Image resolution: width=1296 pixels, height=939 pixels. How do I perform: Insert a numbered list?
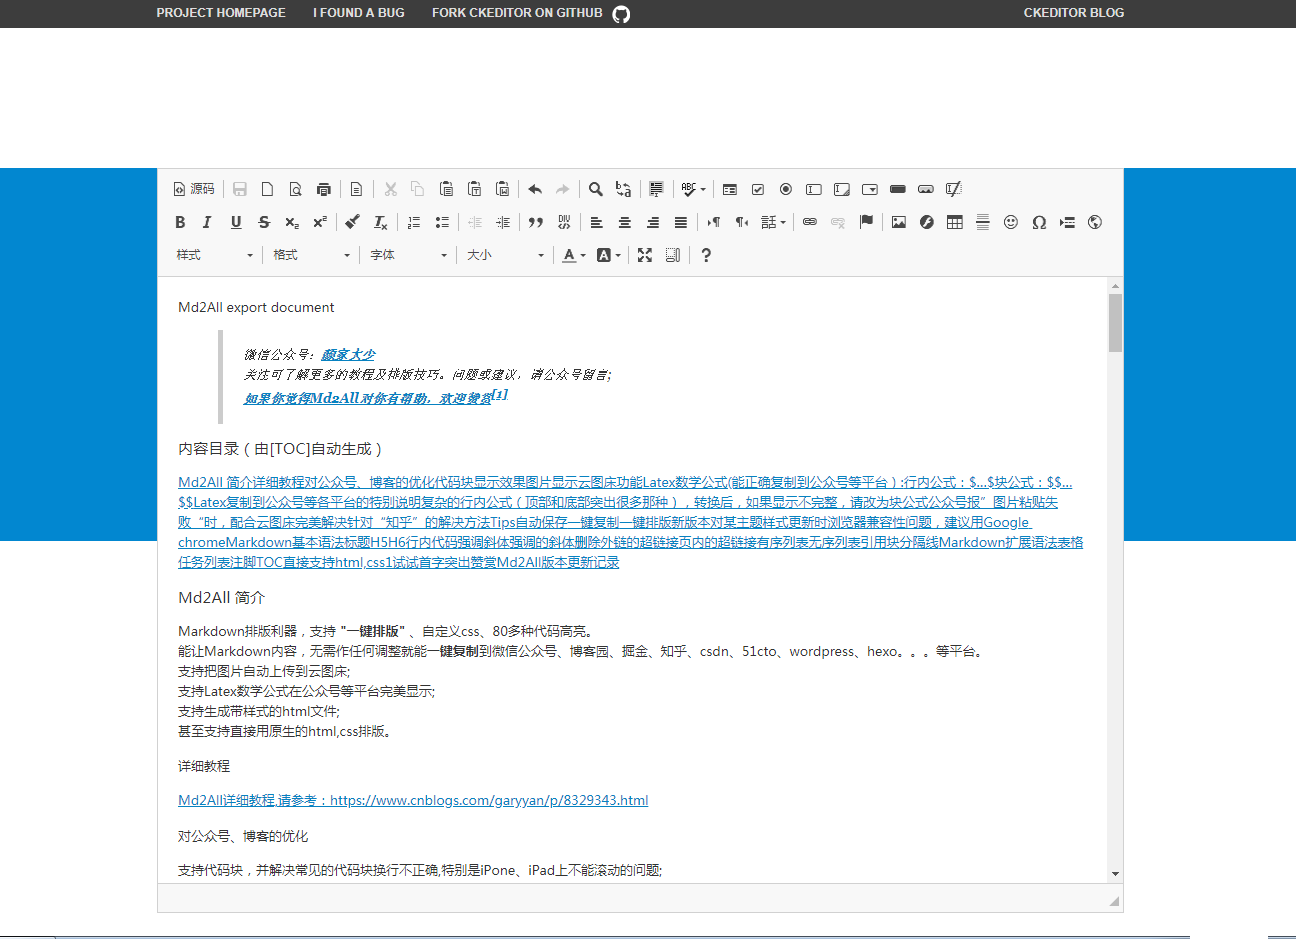[414, 222]
